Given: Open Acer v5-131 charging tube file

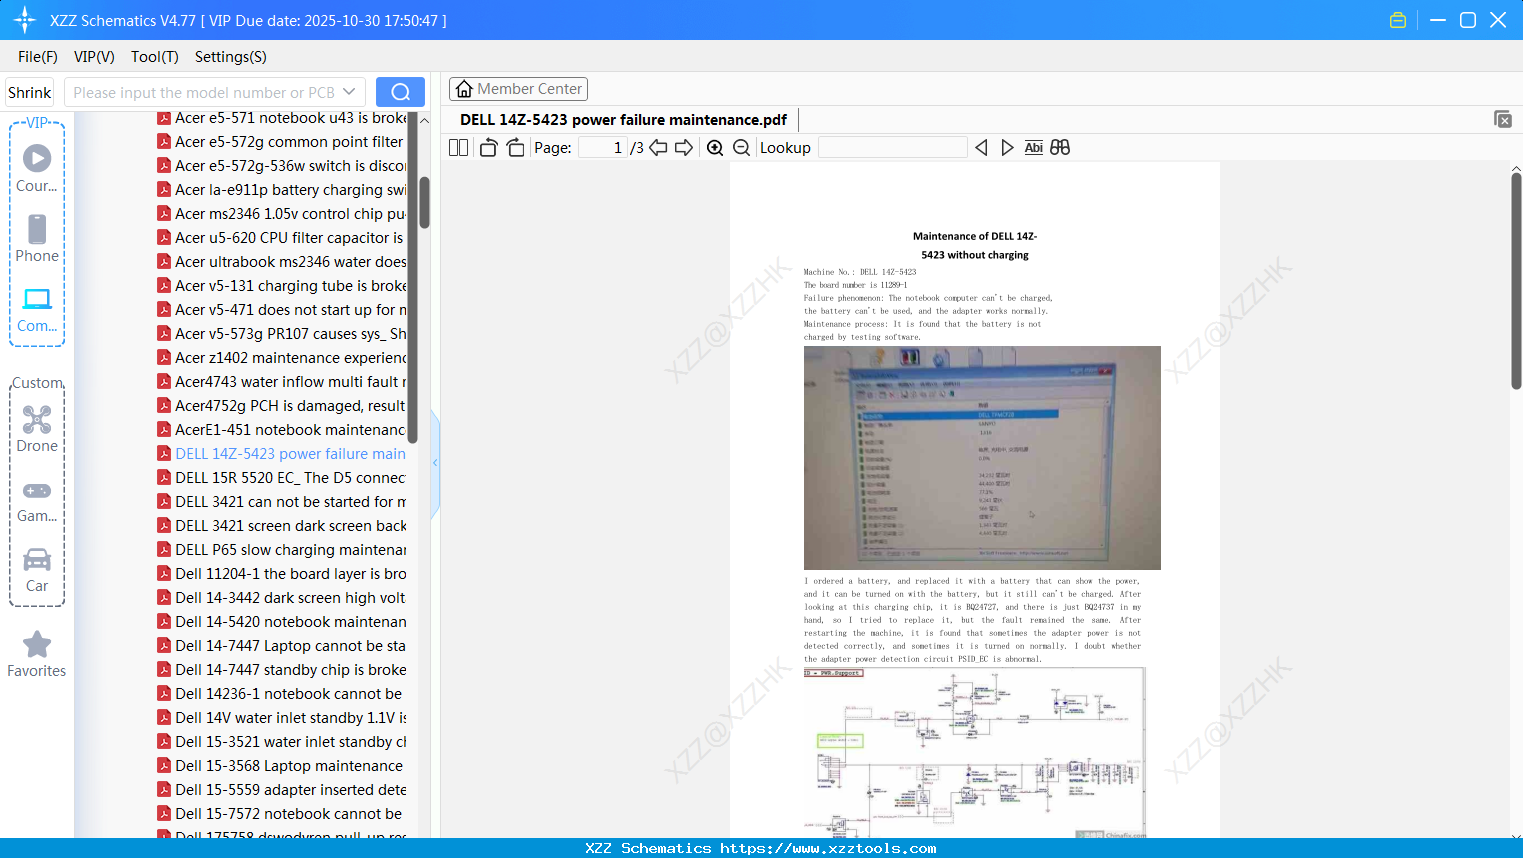Looking at the screenshot, I should [282, 286].
